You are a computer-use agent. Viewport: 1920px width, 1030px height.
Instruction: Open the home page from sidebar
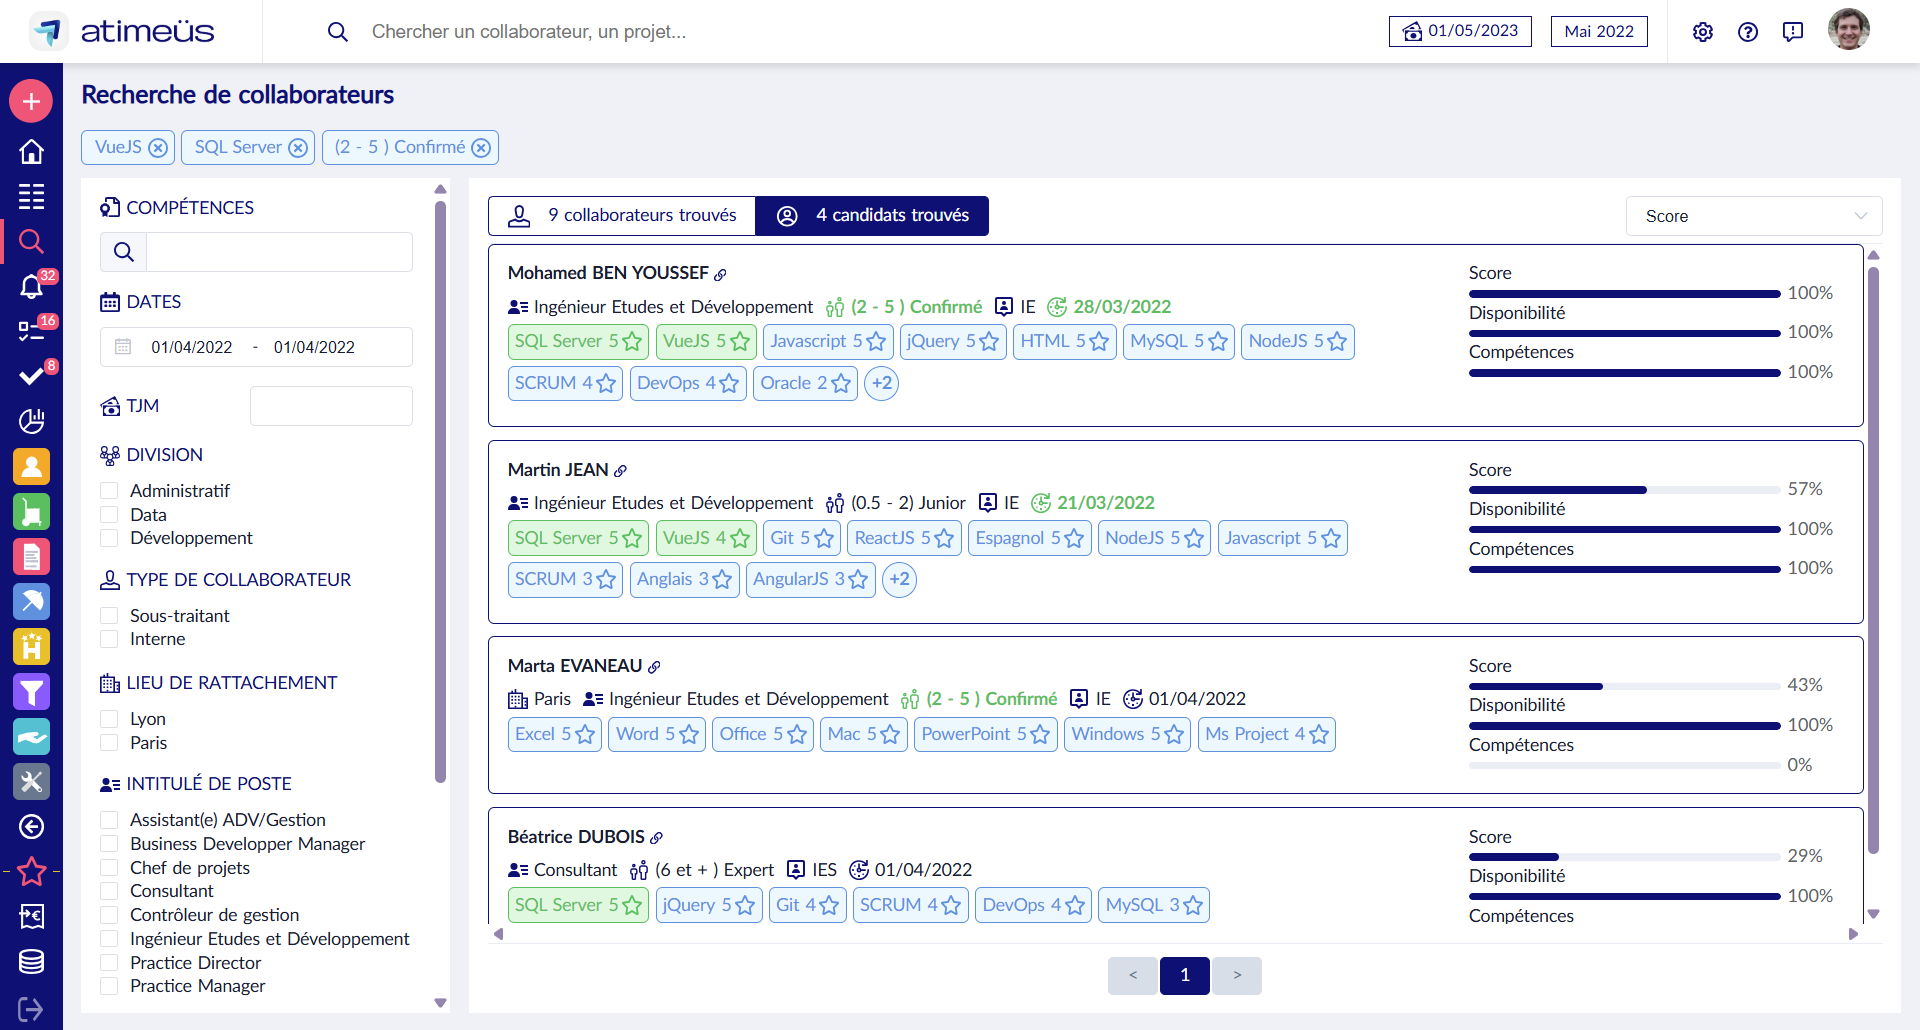click(31, 151)
